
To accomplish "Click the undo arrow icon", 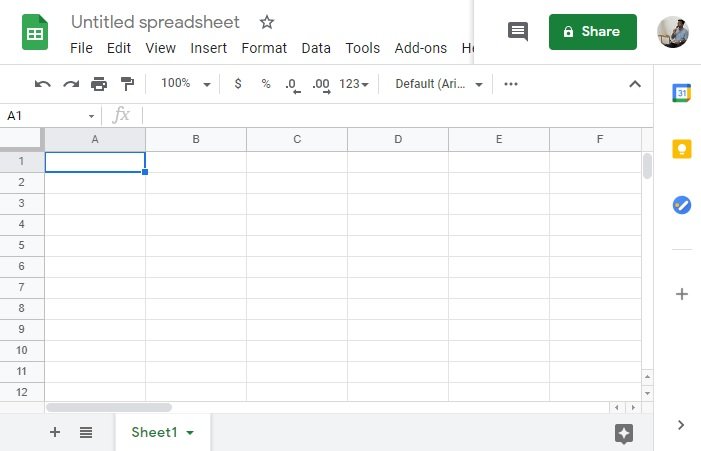I will coord(42,84).
